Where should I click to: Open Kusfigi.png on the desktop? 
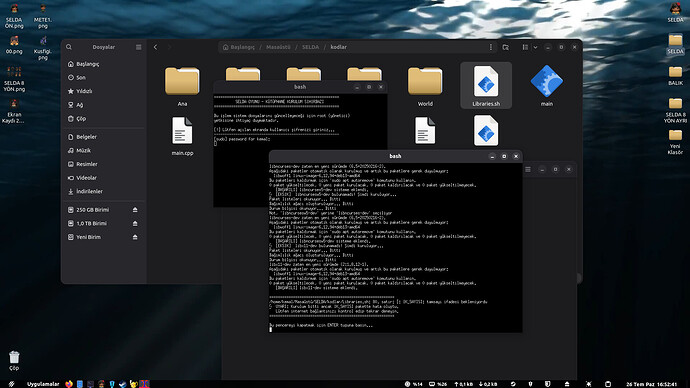(x=43, y=48)
